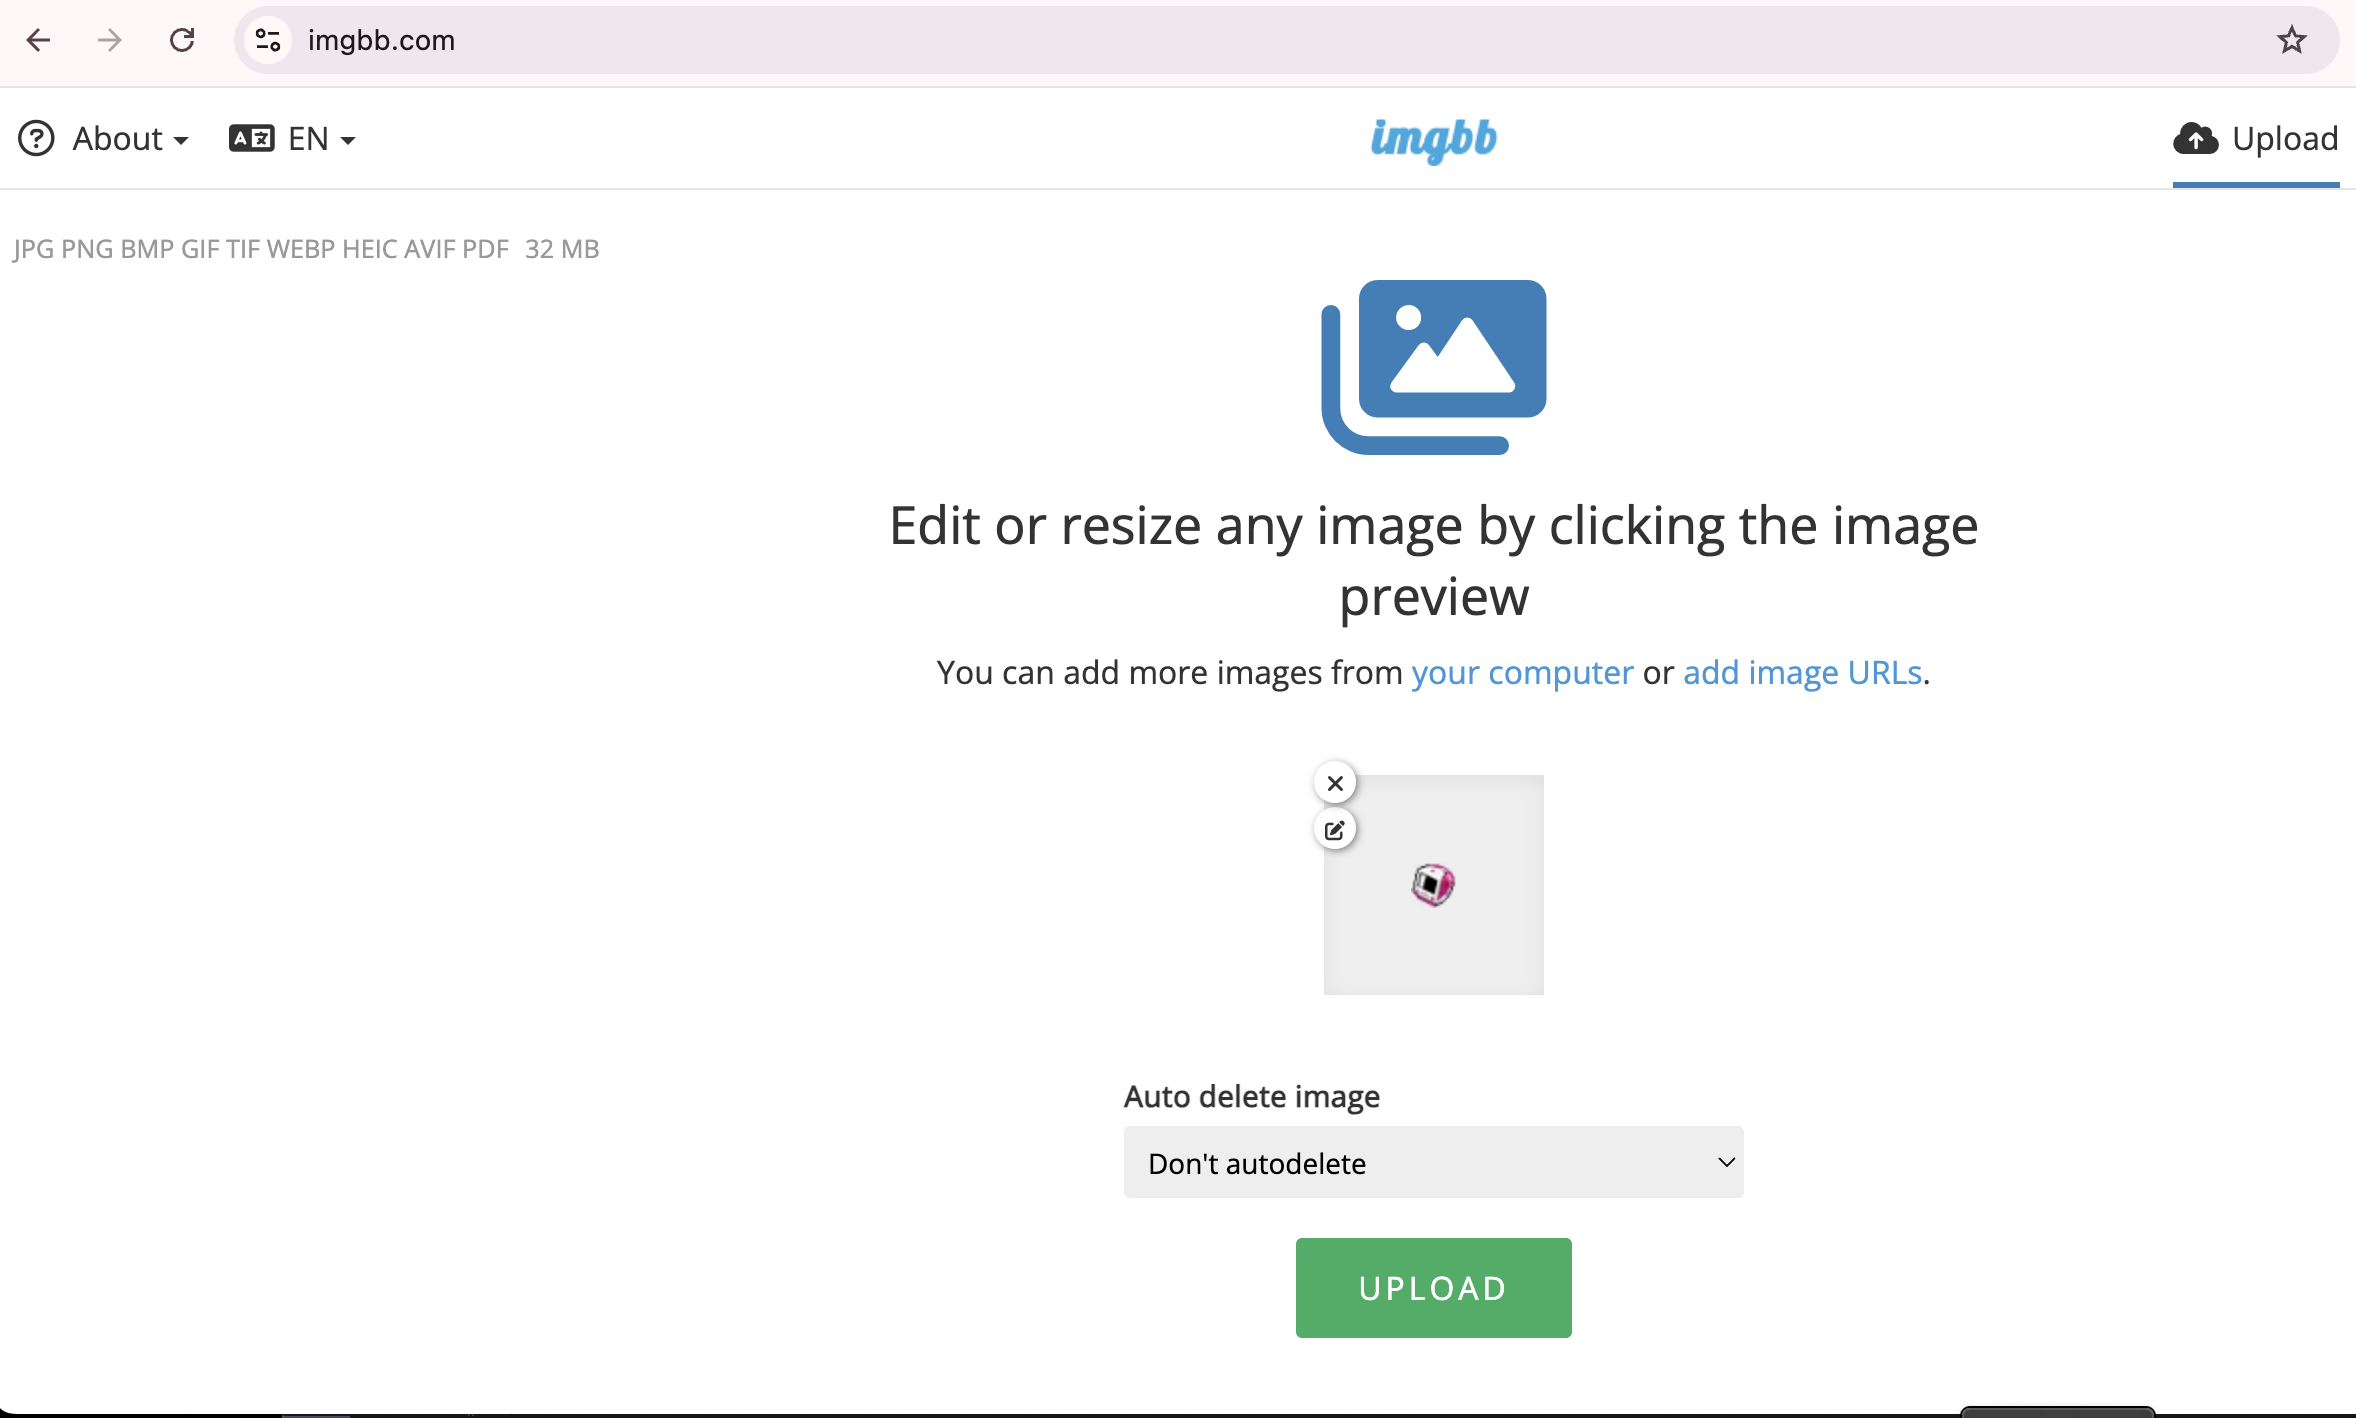Click the question mark icon beside About
2356x1418 pixels.
pos(38,138)
